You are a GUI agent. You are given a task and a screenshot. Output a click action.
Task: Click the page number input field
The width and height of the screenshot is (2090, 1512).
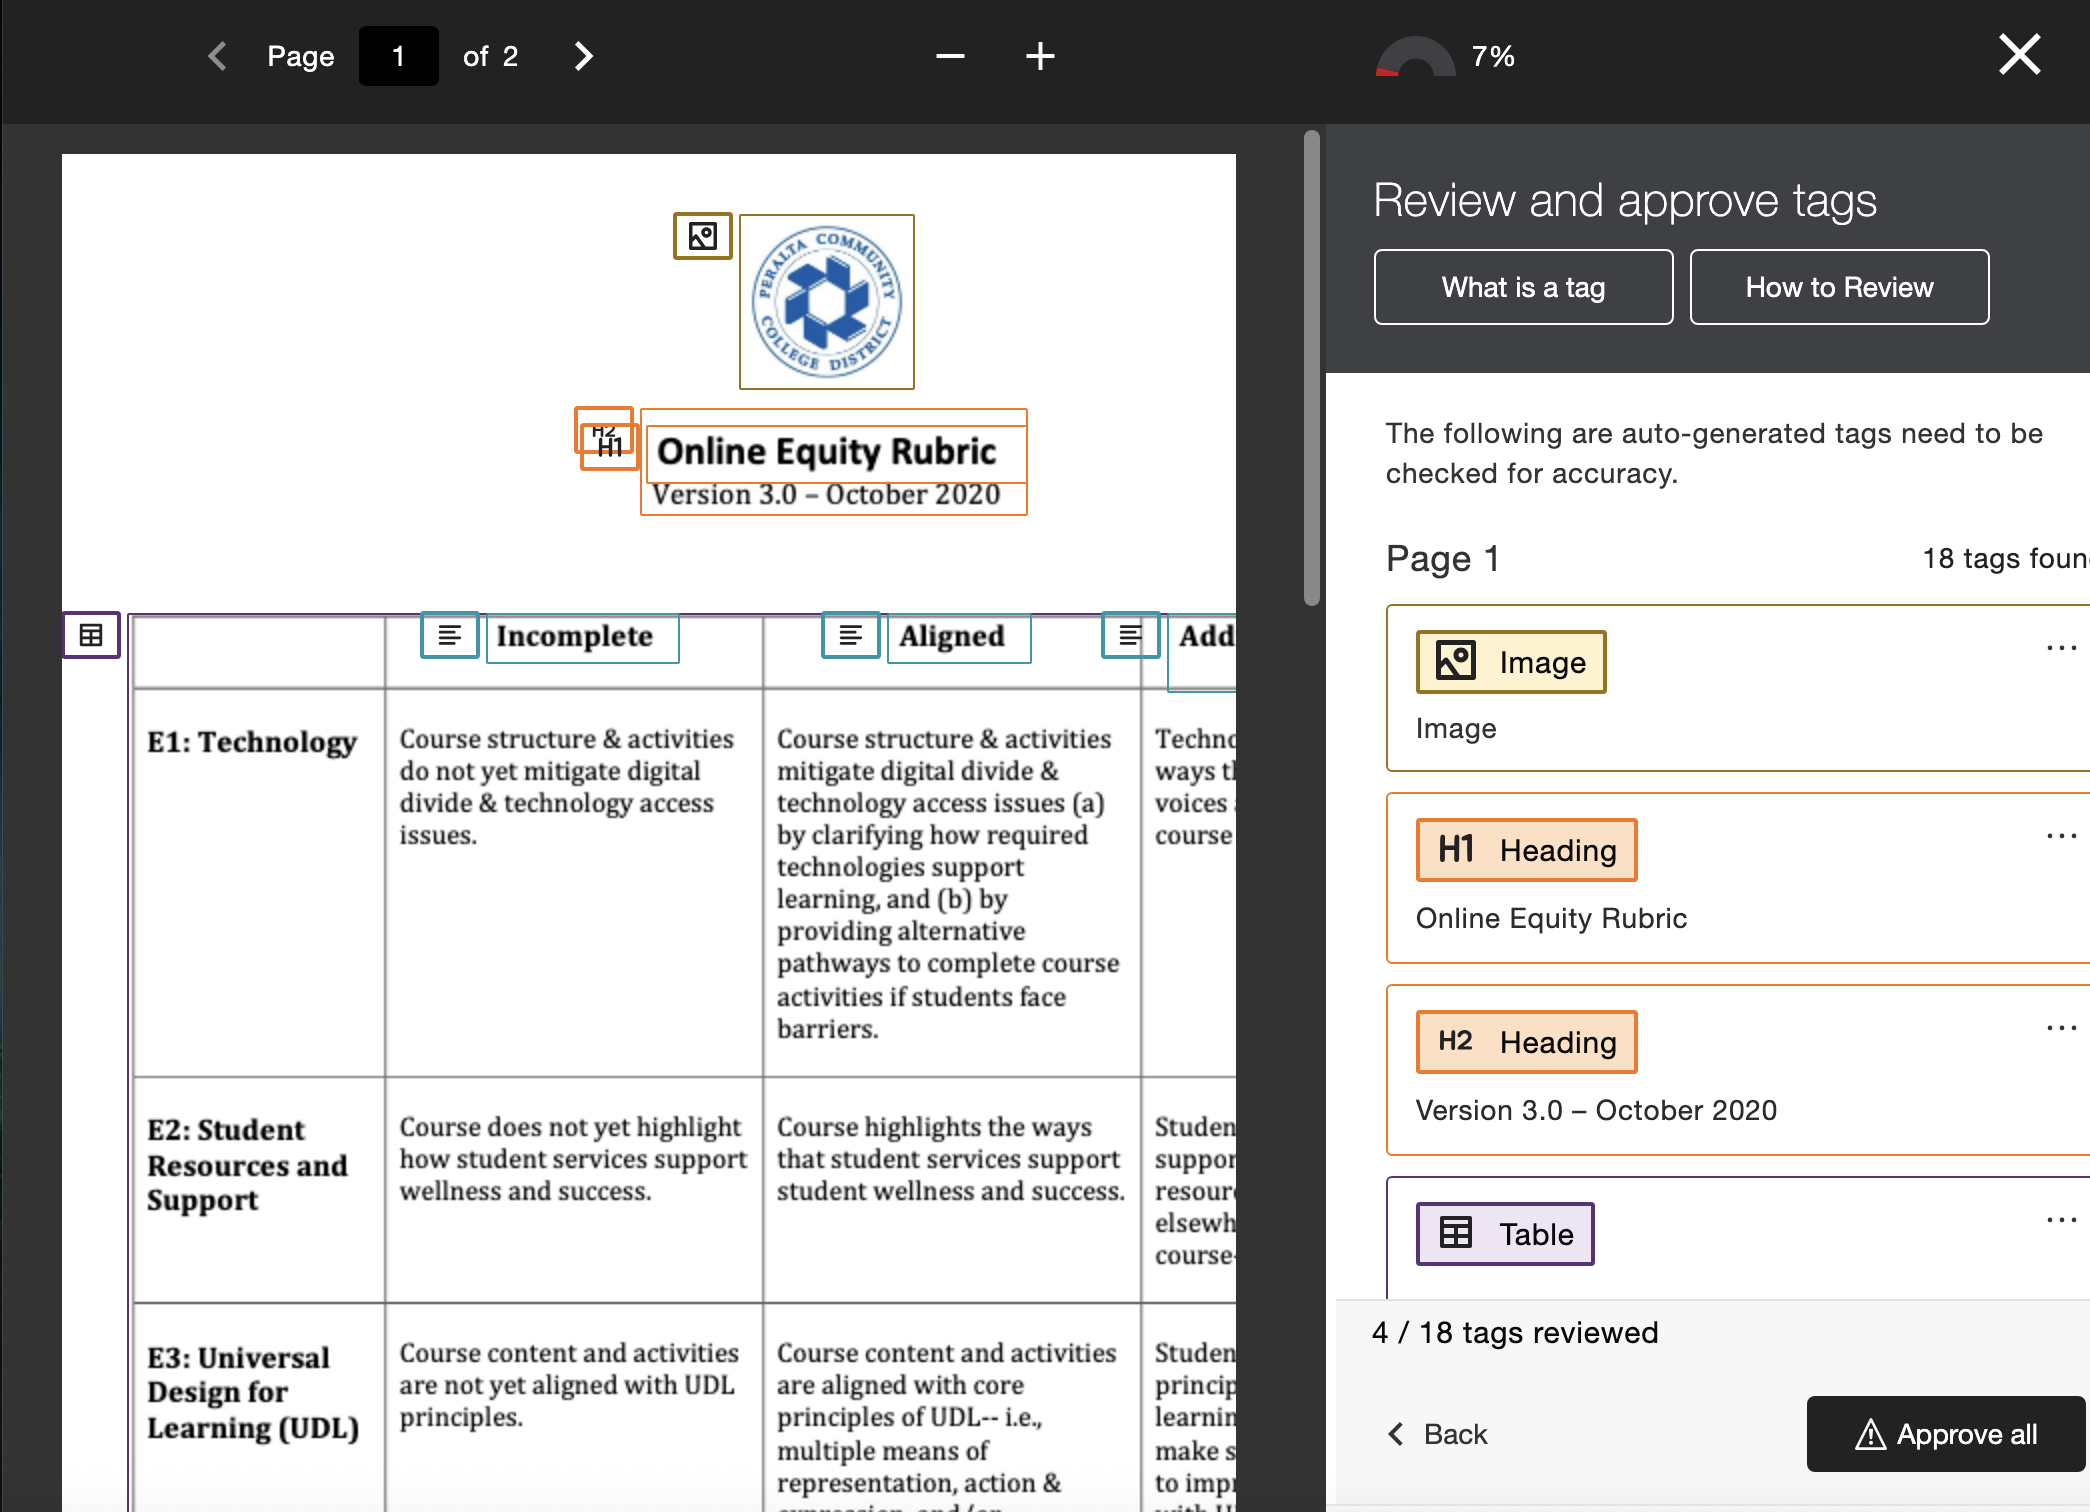(398, 56)
